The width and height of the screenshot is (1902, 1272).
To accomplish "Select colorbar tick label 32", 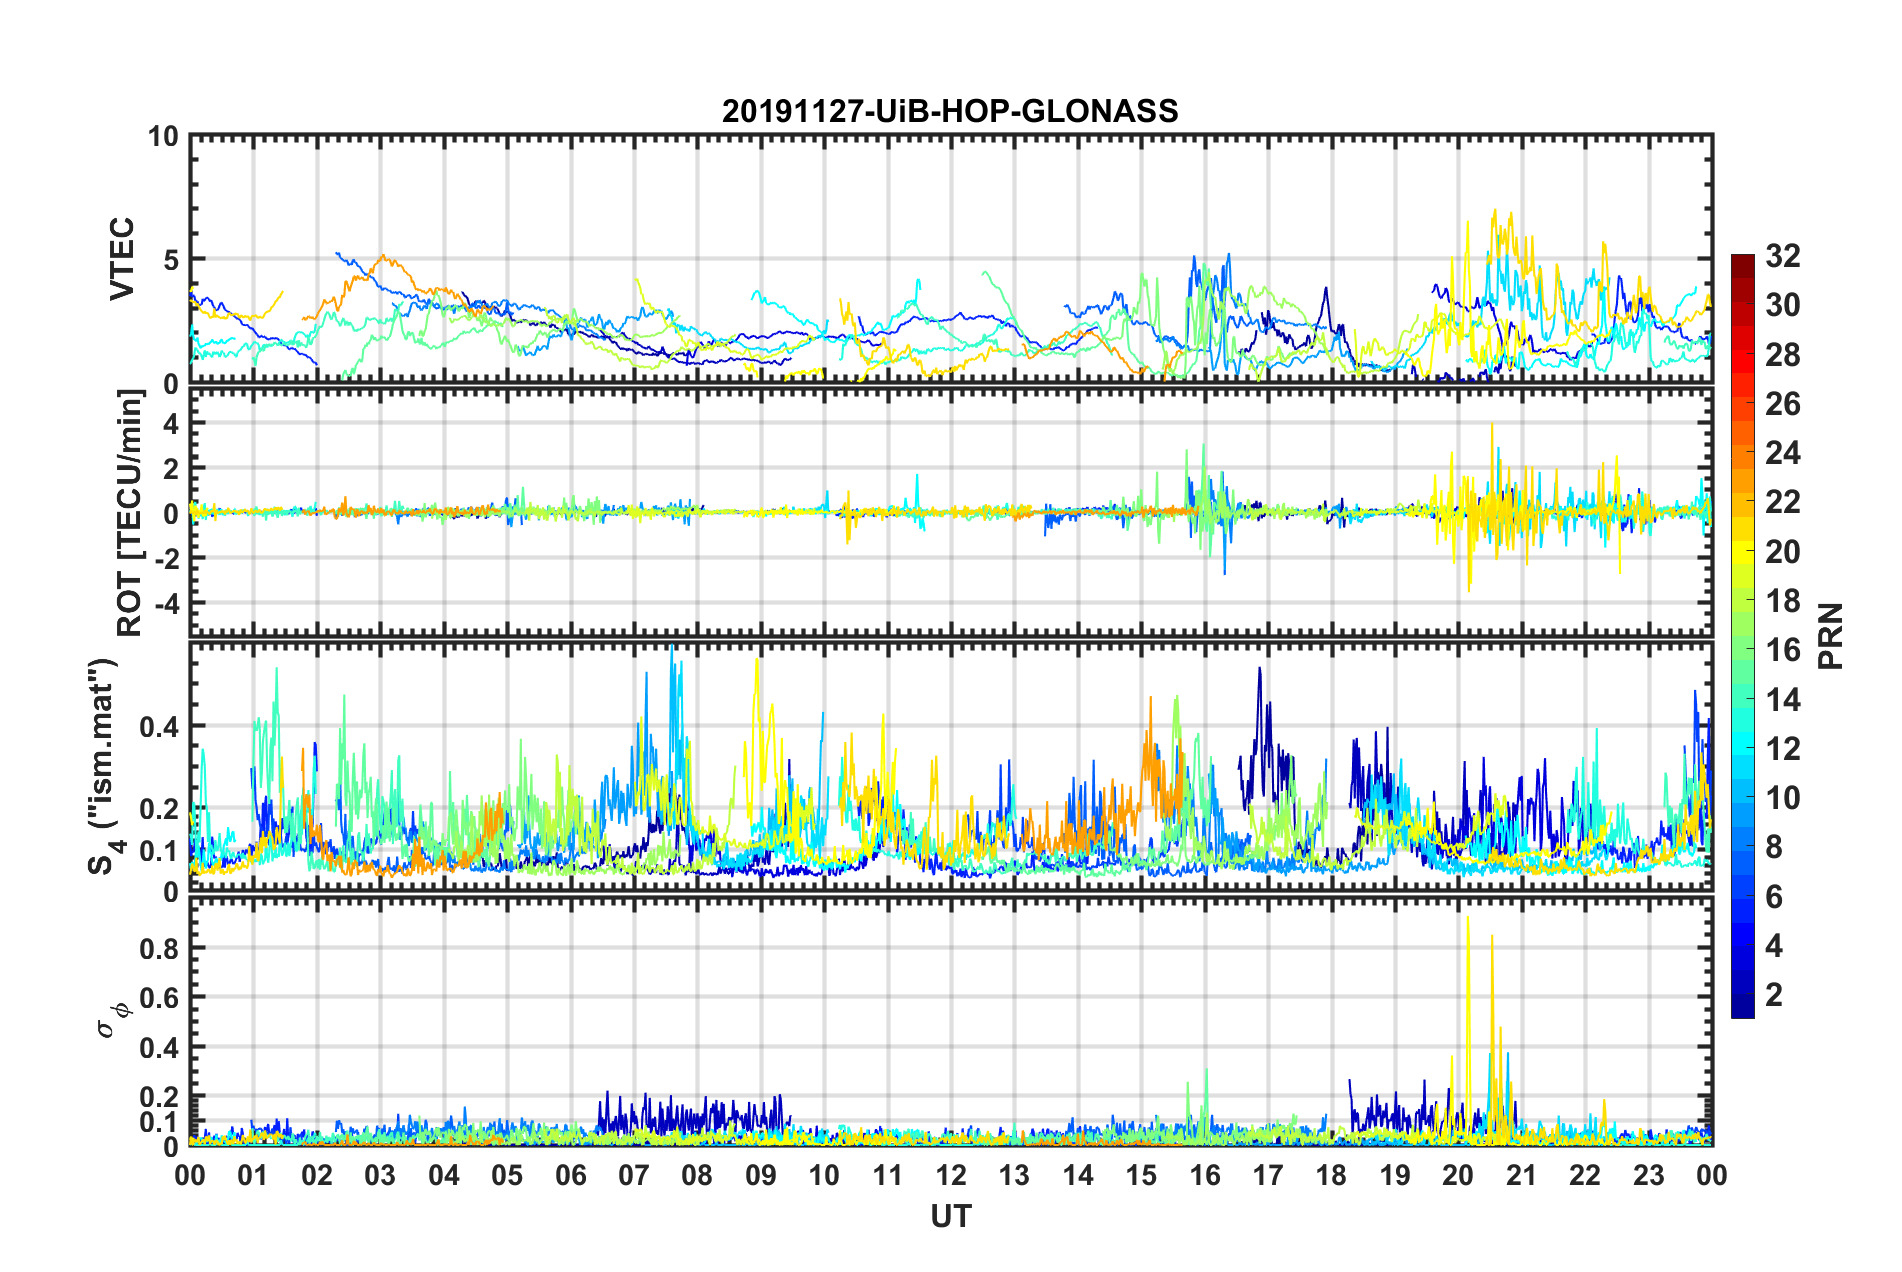I will 1782,256.
